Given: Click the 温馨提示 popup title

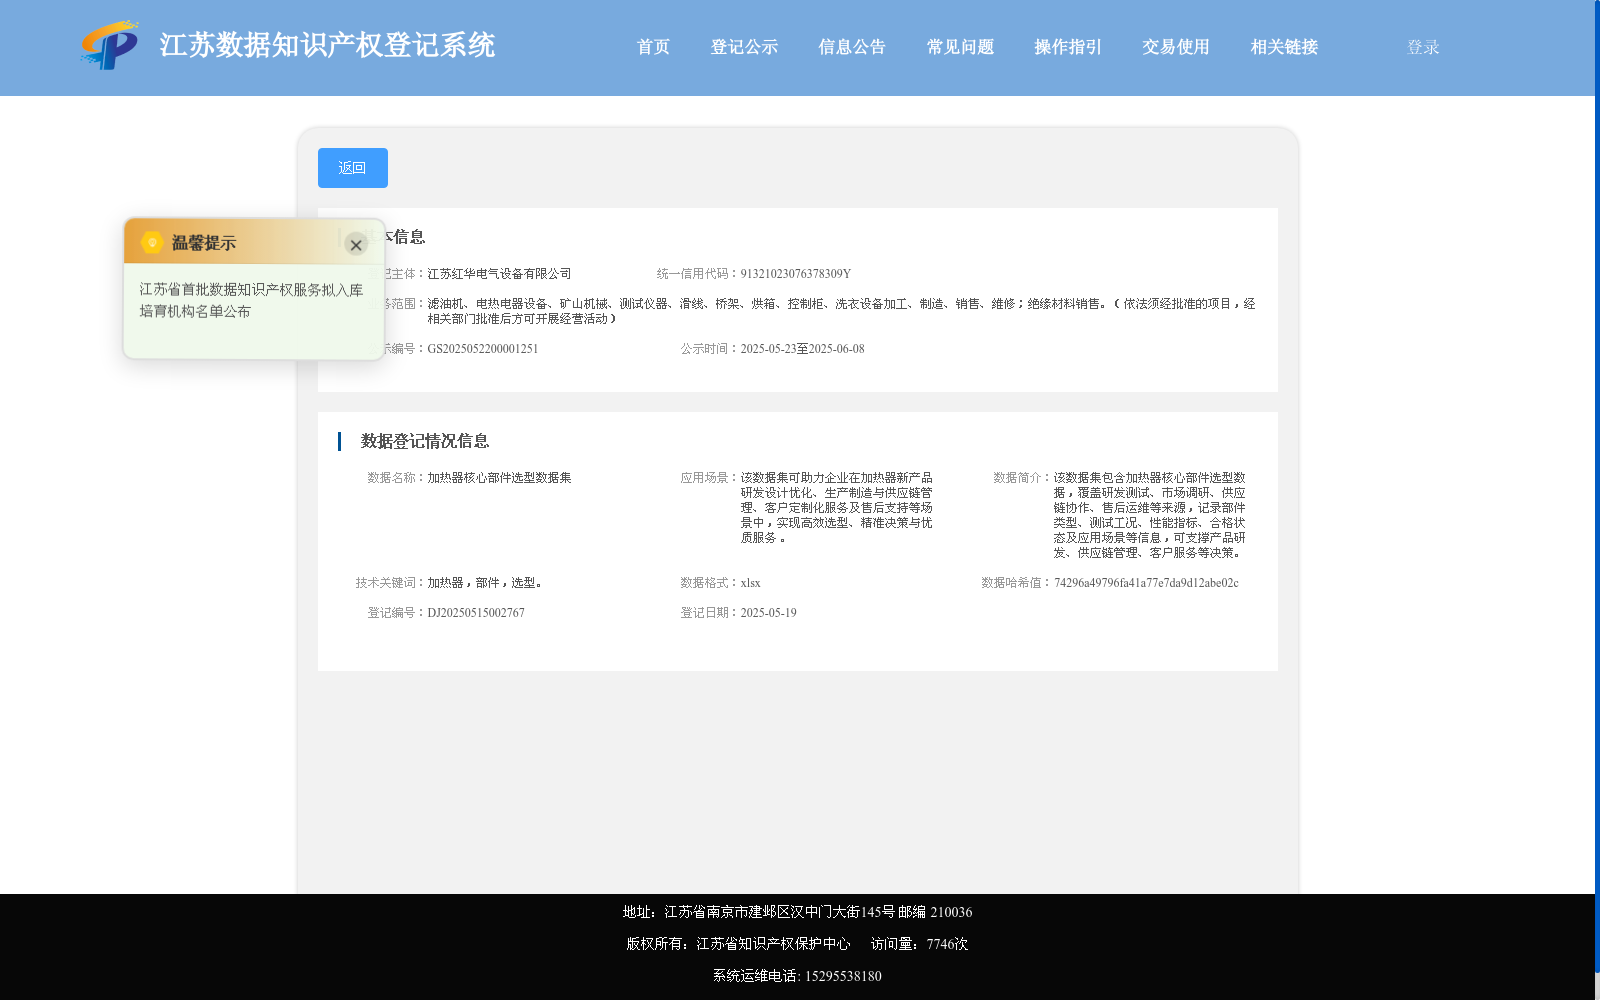Looking at the screenshot, I should (204, 243).
